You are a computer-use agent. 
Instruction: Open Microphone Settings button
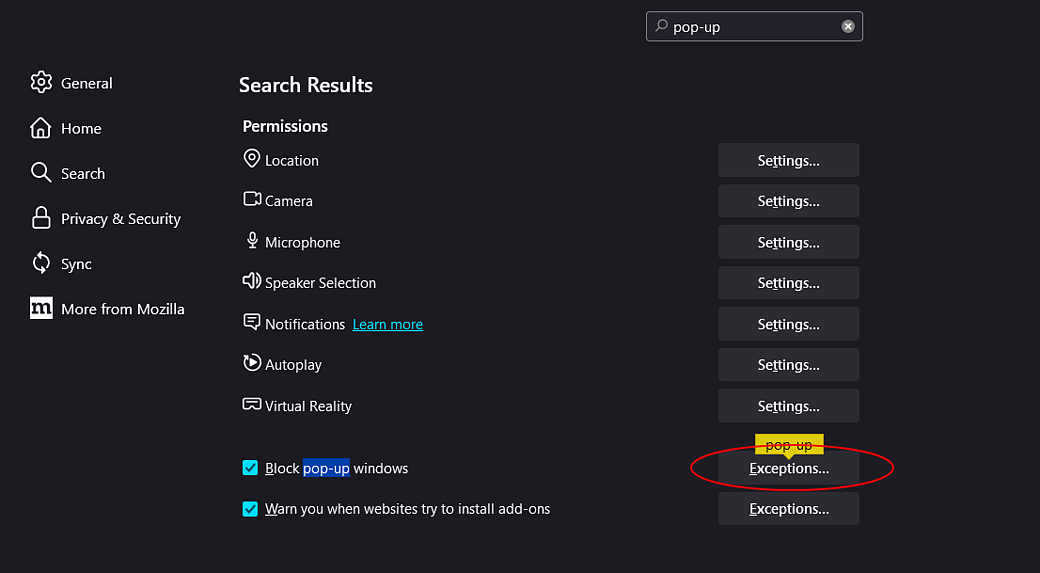click(788, 242)
